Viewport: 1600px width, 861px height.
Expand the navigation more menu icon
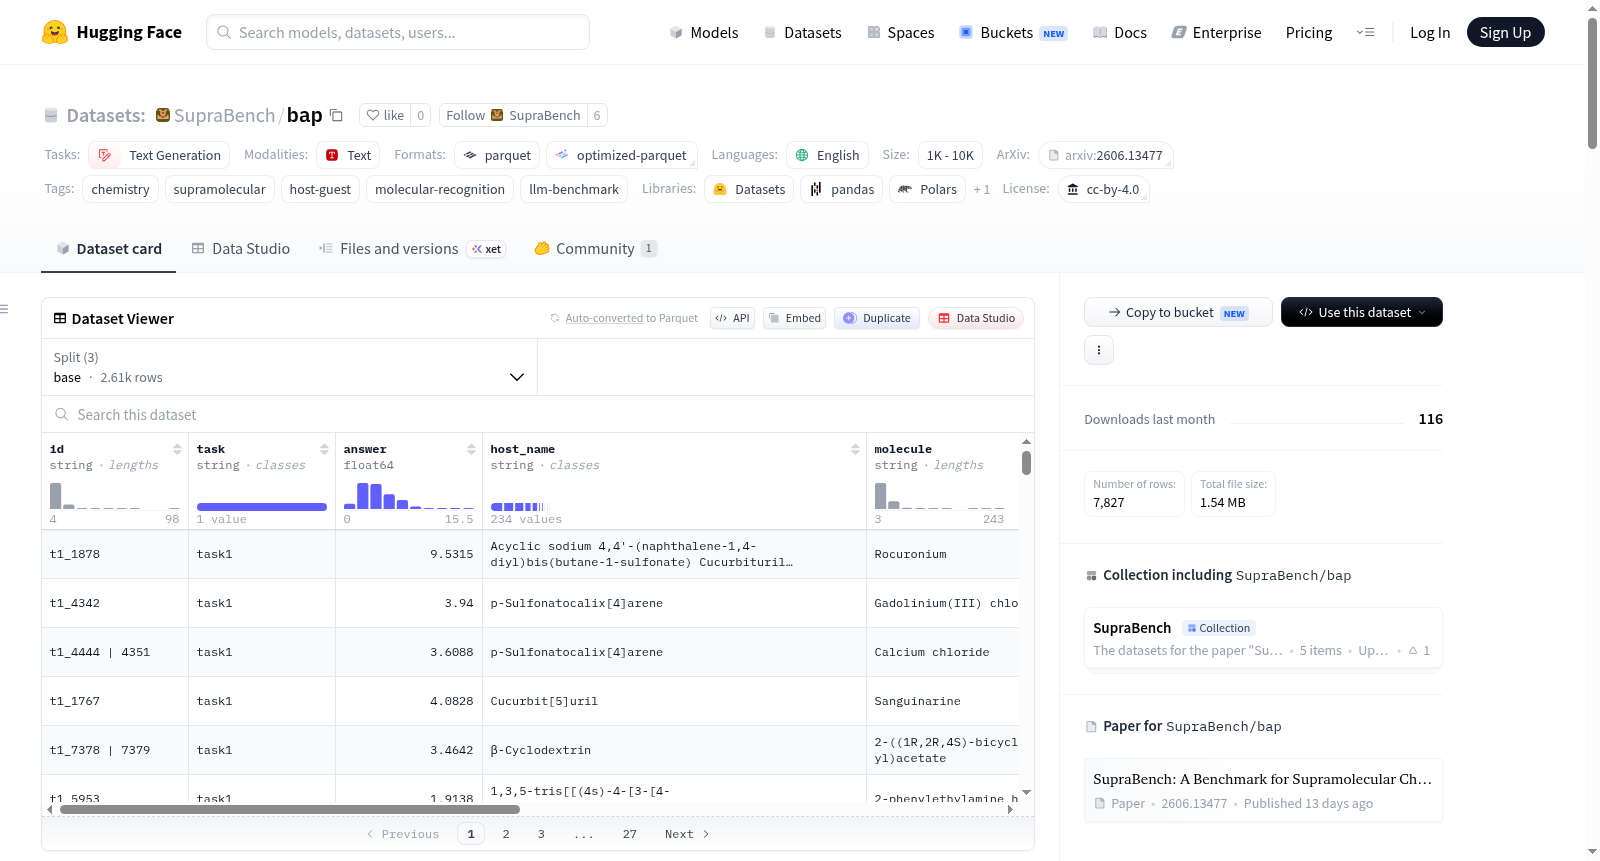[x=1365, y=32]
